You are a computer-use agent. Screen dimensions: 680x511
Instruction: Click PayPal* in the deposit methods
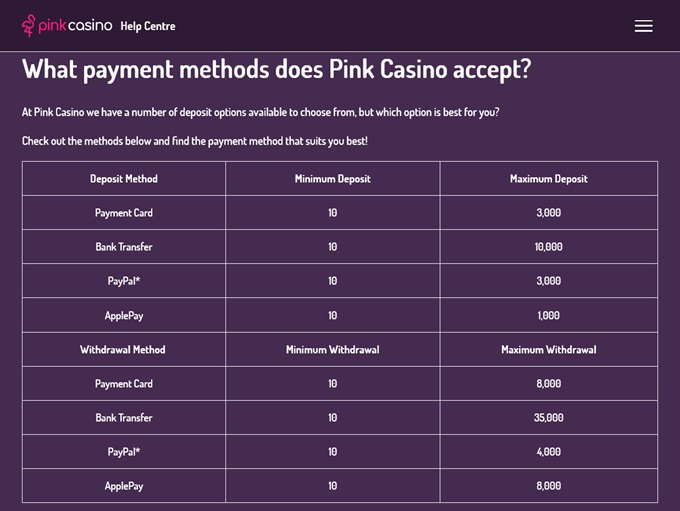(x=124, y=281)
